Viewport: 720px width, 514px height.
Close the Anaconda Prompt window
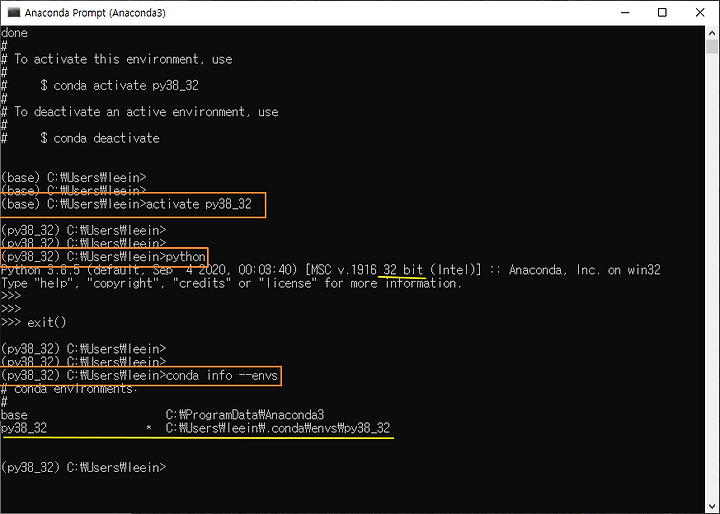pyautogui.click(x=700, y=12)
